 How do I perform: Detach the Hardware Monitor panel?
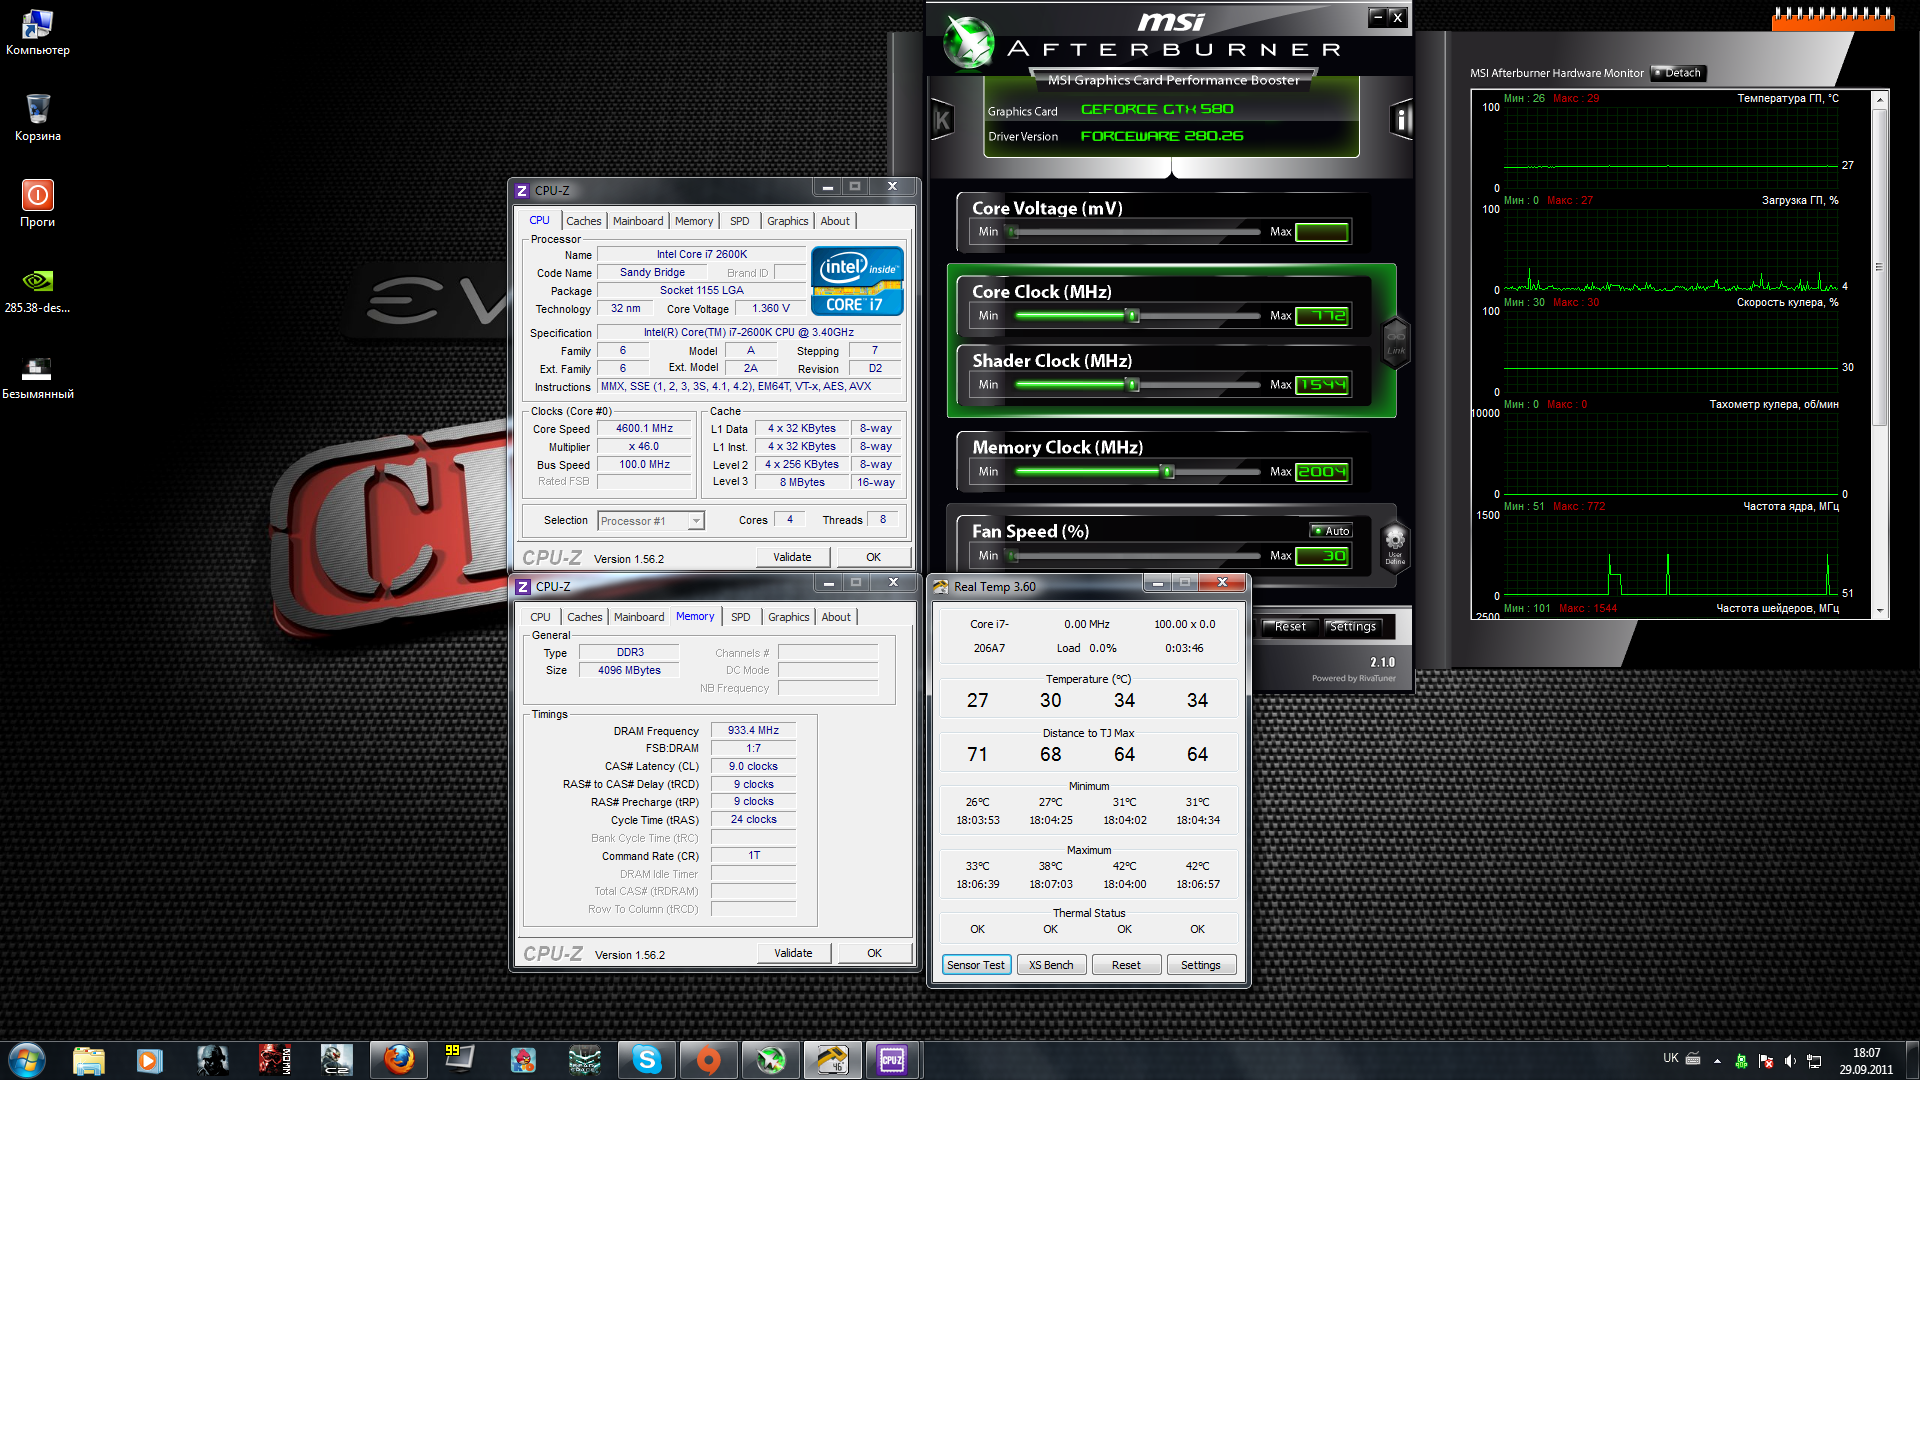click(x=1677, y=73)
